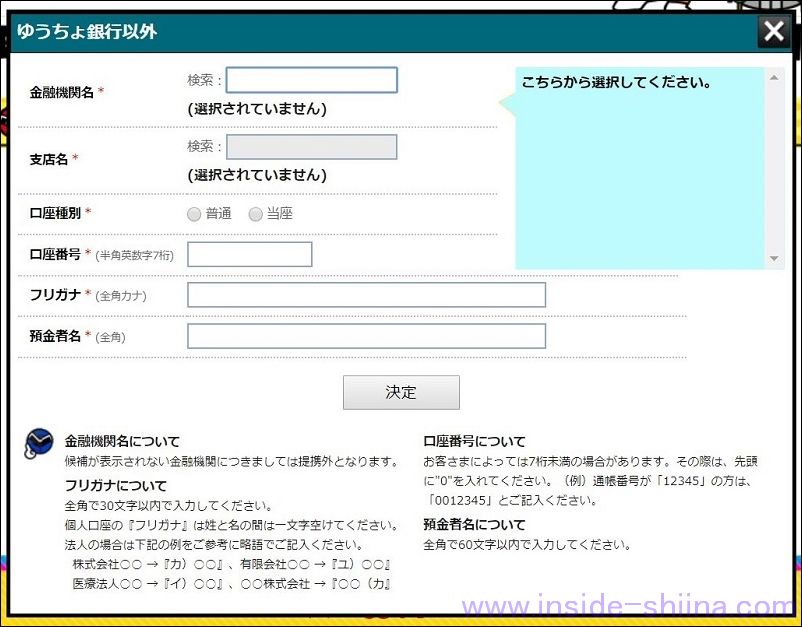This screenshot has width=802, height=627.
Task: Click the 金融機関名について heading
Action: 122,441
